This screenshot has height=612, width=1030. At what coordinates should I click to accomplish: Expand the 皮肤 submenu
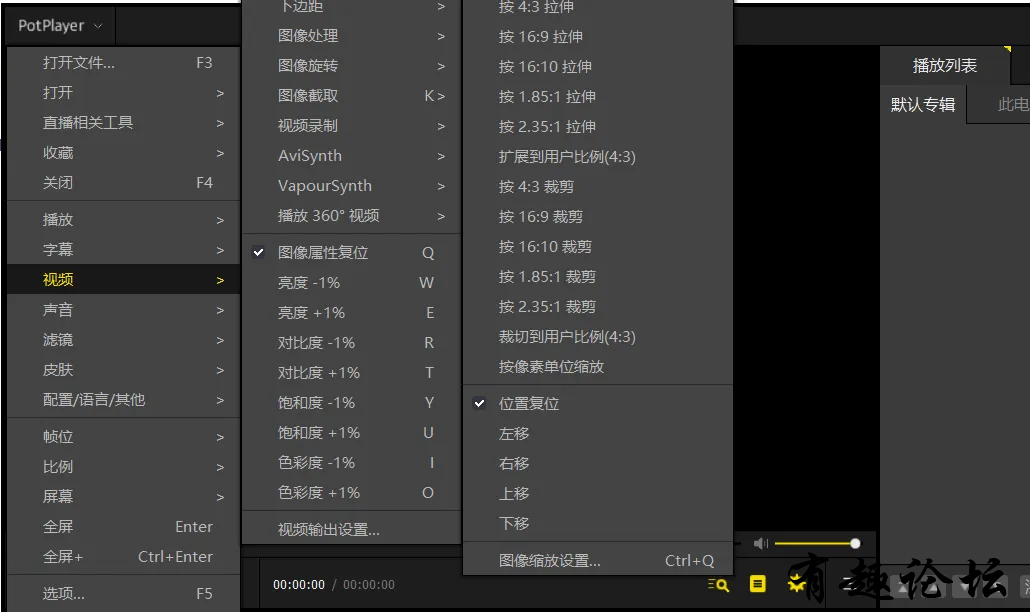(123, 370)
